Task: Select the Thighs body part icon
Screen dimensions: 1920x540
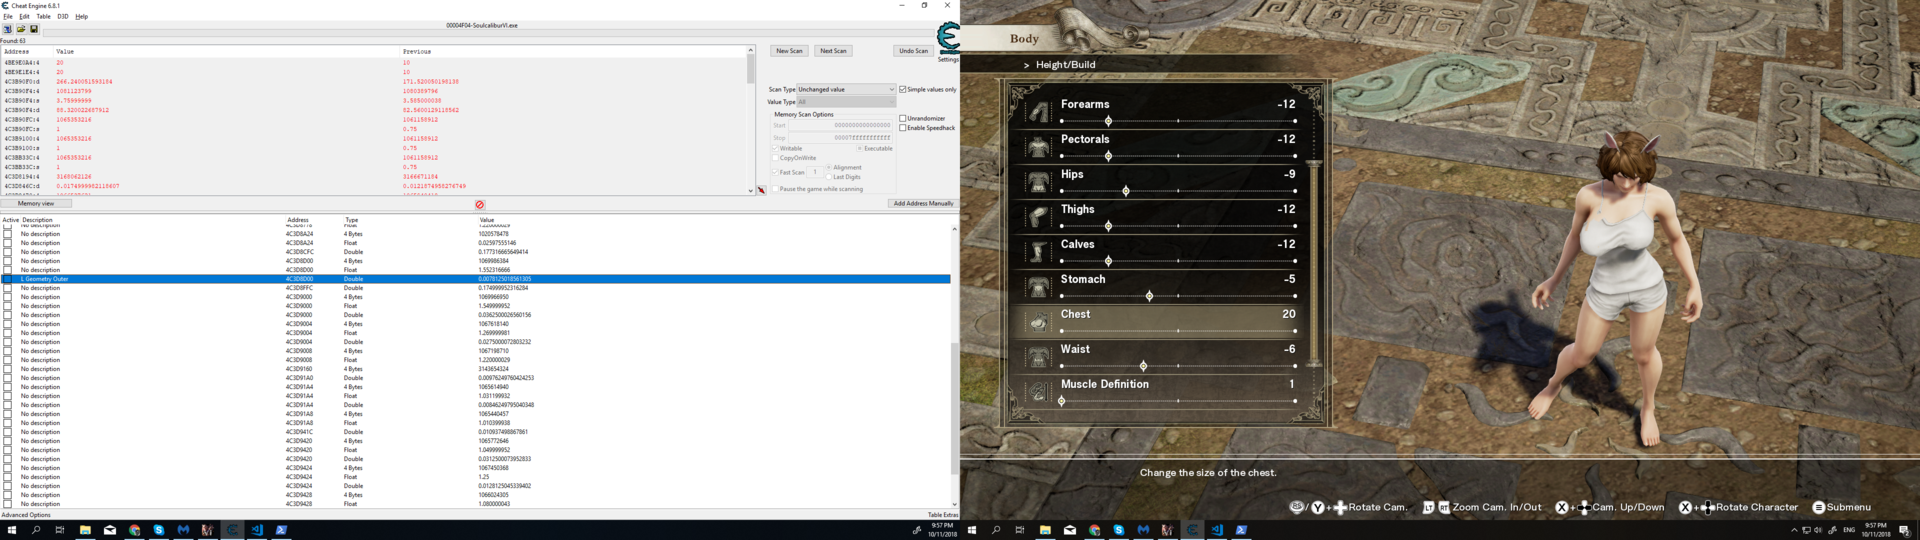Action: (1039, 216)
